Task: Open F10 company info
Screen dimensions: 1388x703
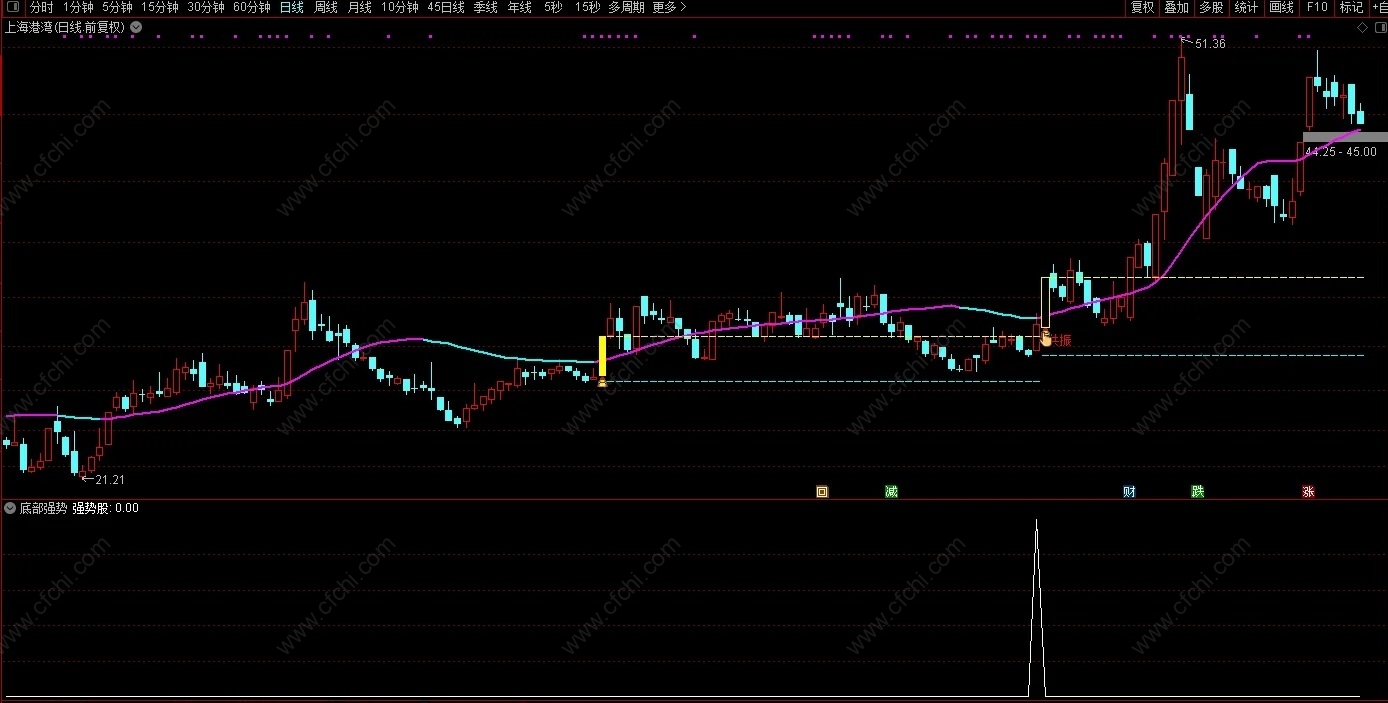Action: click(1317, 7)
